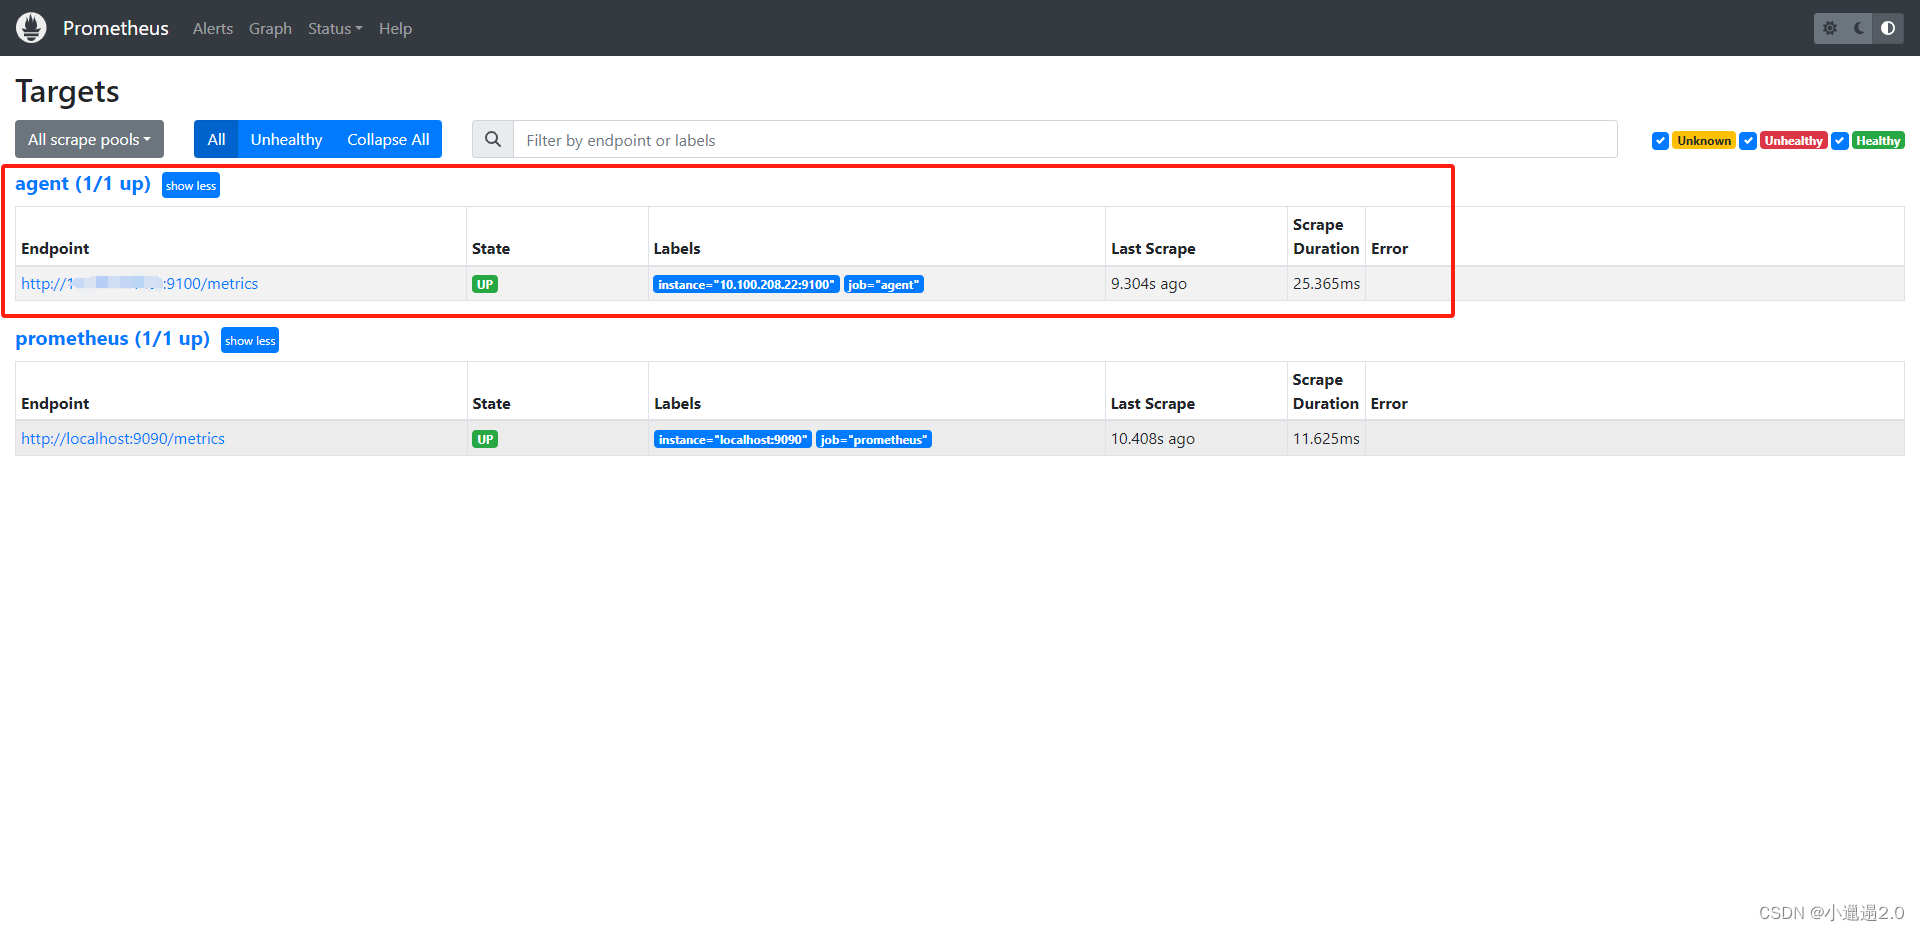Toggle the Healthy filter checkbox
1920x931 pixels.
click(x=1840, y=141)
